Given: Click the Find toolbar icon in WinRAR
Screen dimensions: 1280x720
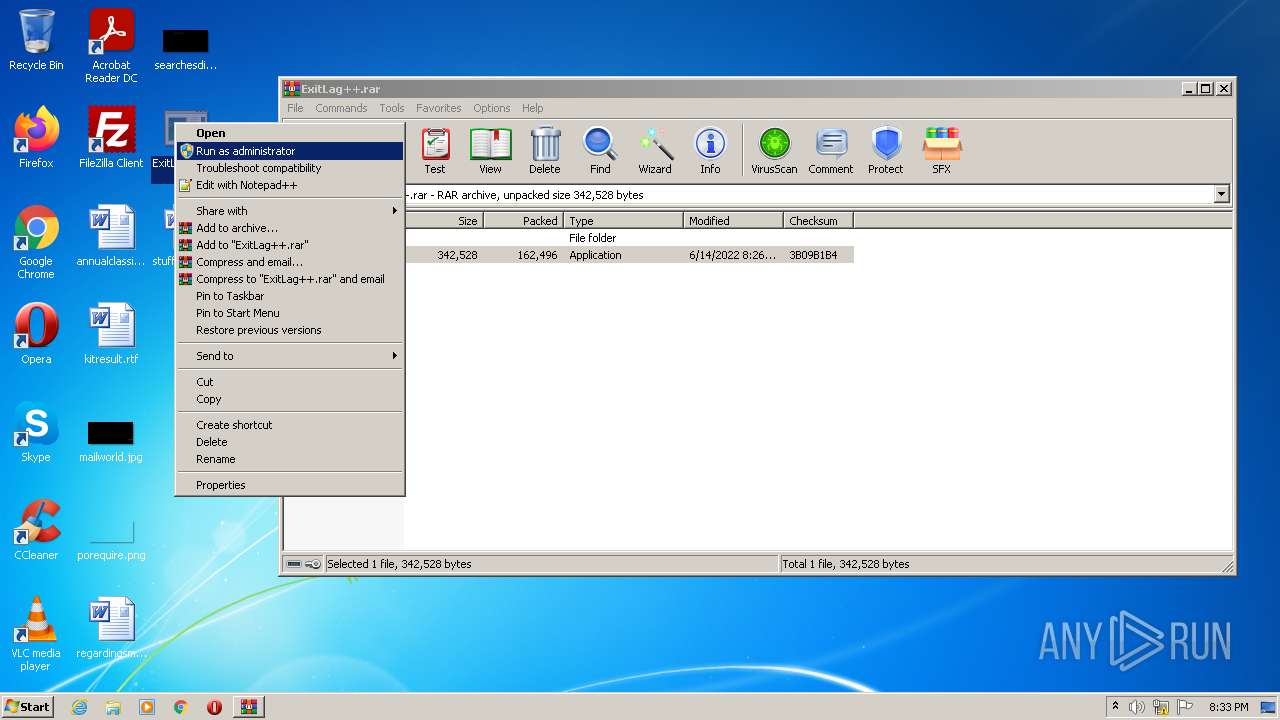Looking at the screenshot, I should [x=600, y=151].
